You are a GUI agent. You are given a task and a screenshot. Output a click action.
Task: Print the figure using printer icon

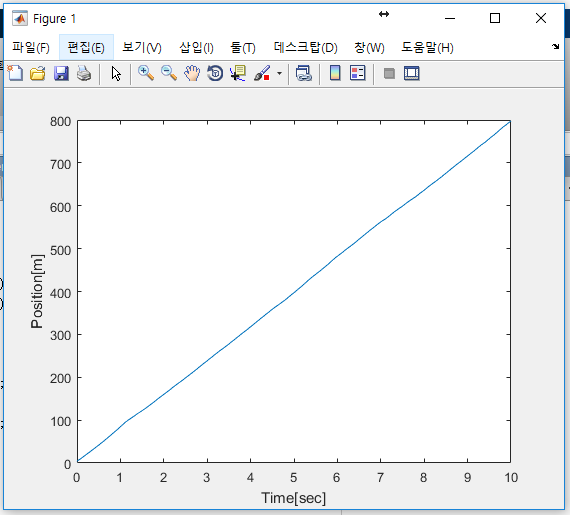pos(84,73)
